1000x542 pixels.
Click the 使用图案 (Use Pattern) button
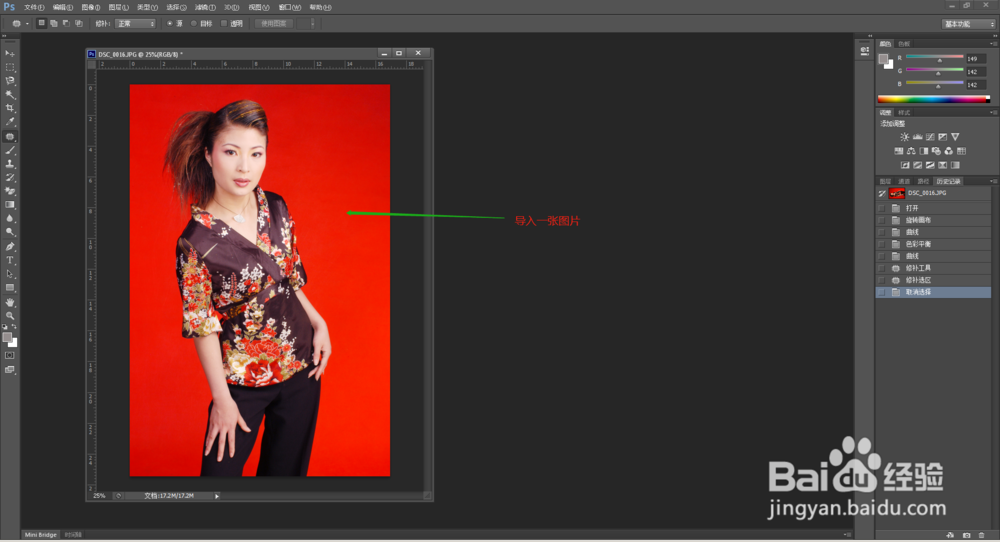click(x=274, y=24)
